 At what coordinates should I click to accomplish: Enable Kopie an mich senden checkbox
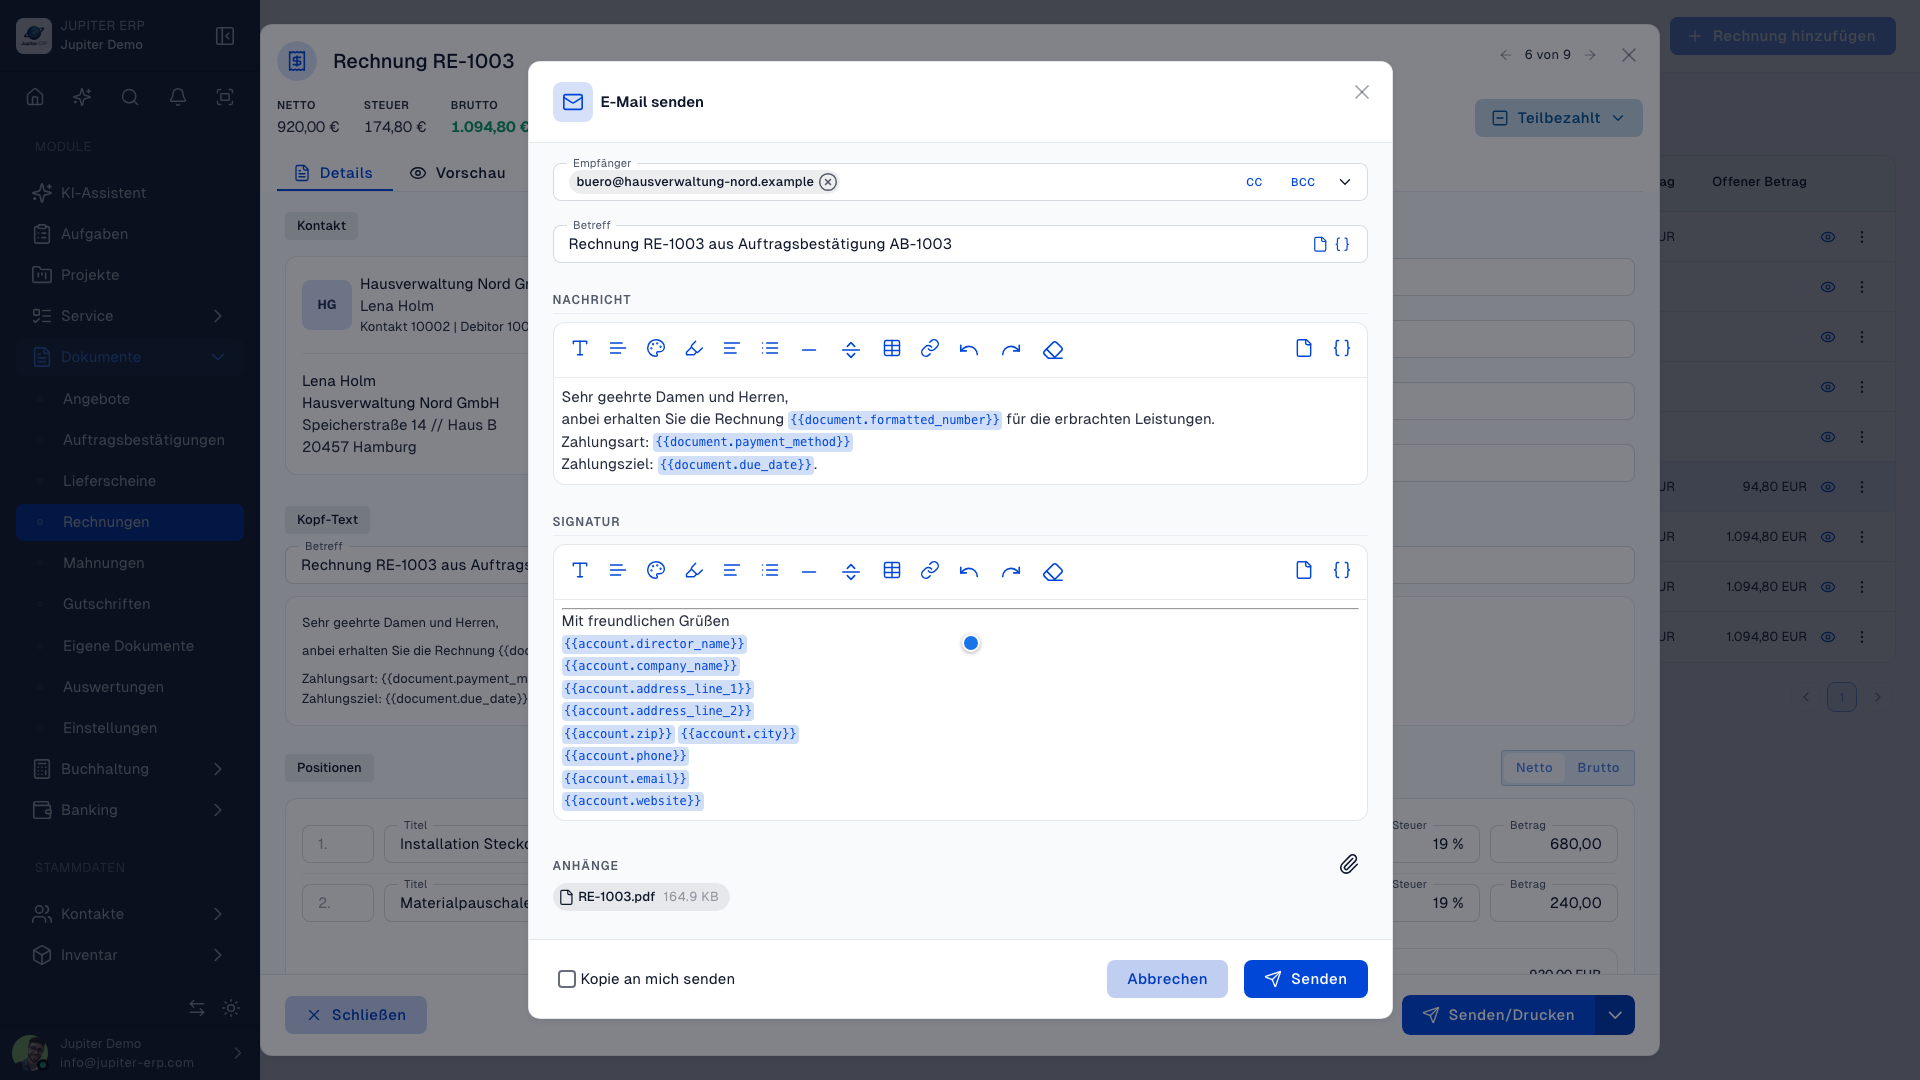point(567,979)
